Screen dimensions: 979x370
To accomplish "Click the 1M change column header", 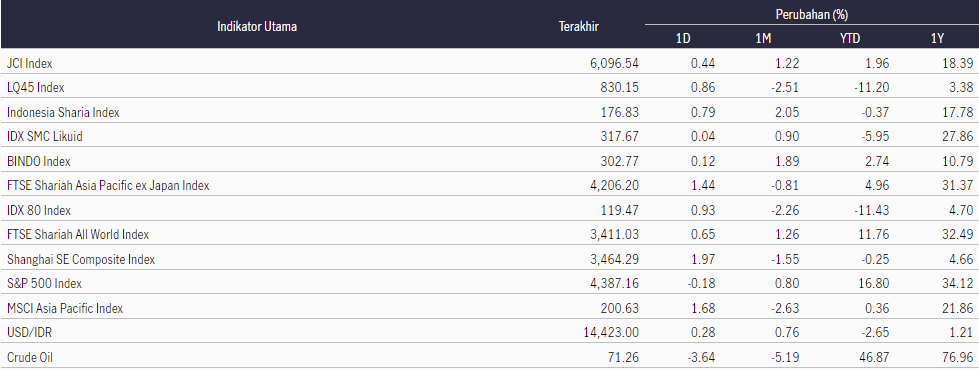I will pyautogui.click(x=763, y=39).
